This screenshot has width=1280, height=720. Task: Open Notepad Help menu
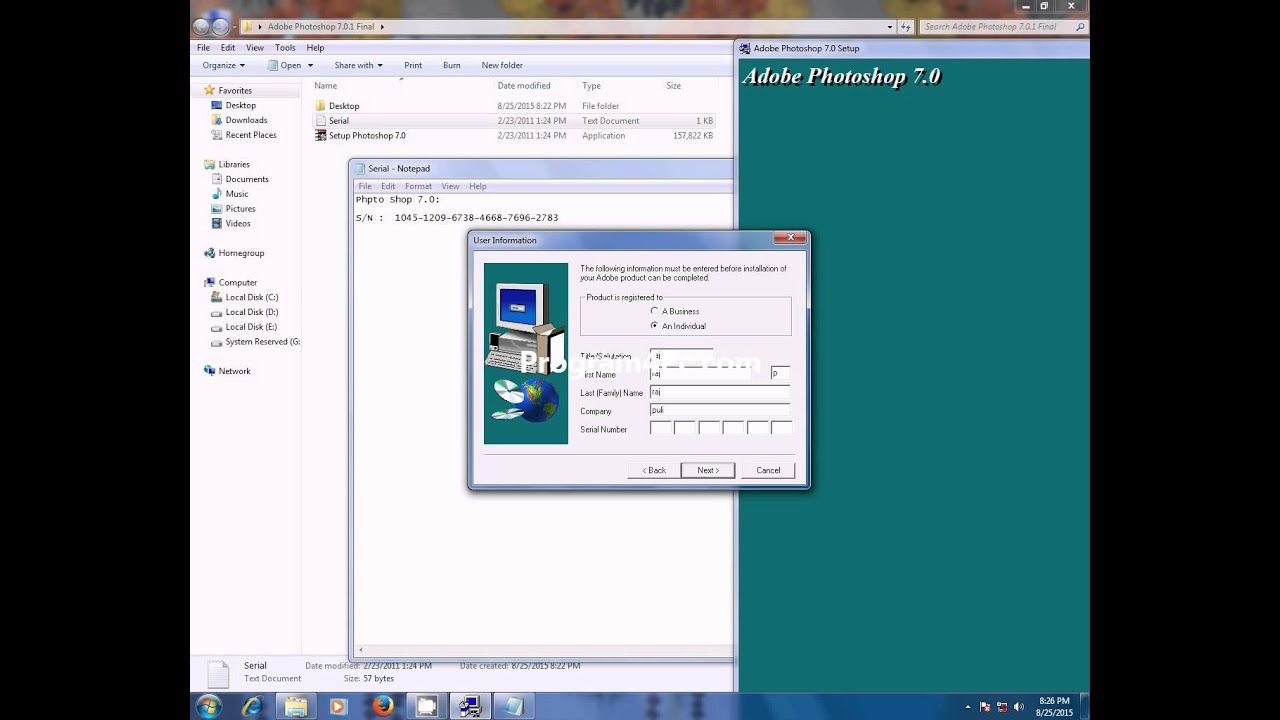tap(478, 186)
